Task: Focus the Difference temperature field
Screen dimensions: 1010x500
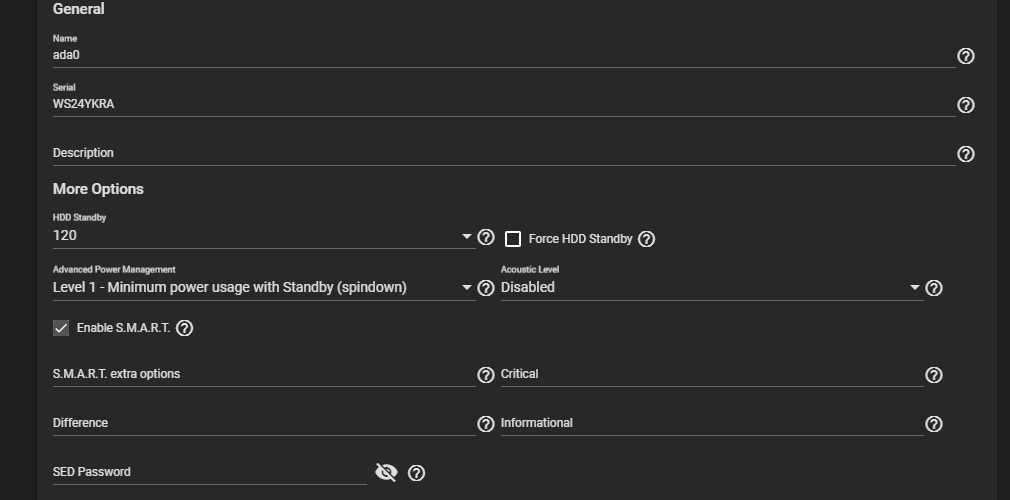Action: click(x=260, y=423)
